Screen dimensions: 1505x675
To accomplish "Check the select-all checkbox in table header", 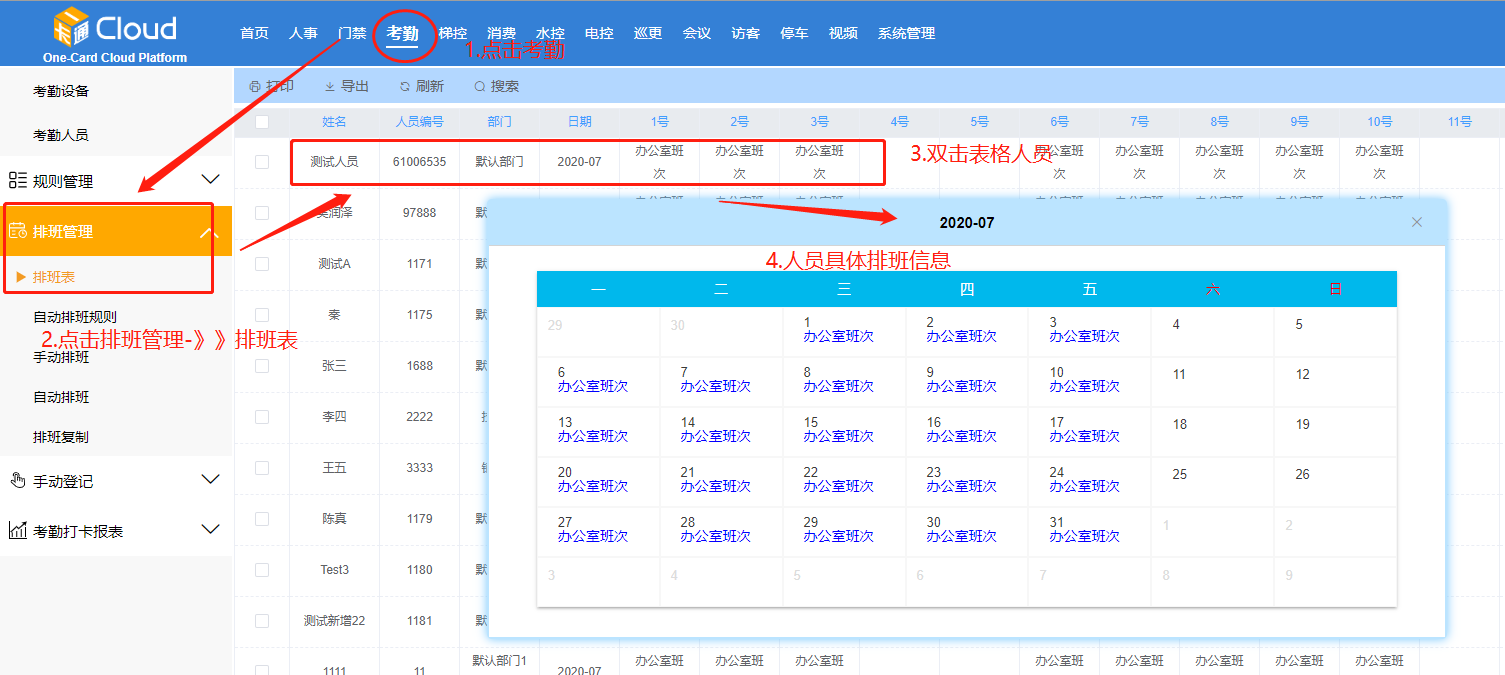I will click(262, 122).
